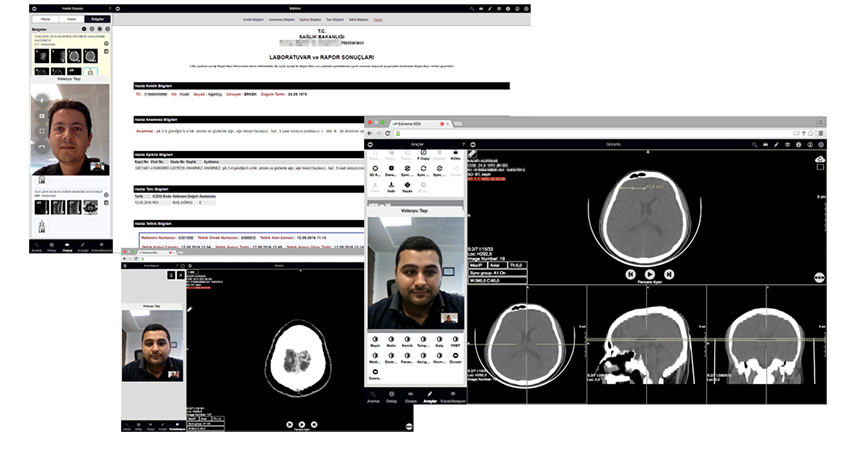Click the layout square icon under cloud

pyautogui.click(x=820, y=167)
